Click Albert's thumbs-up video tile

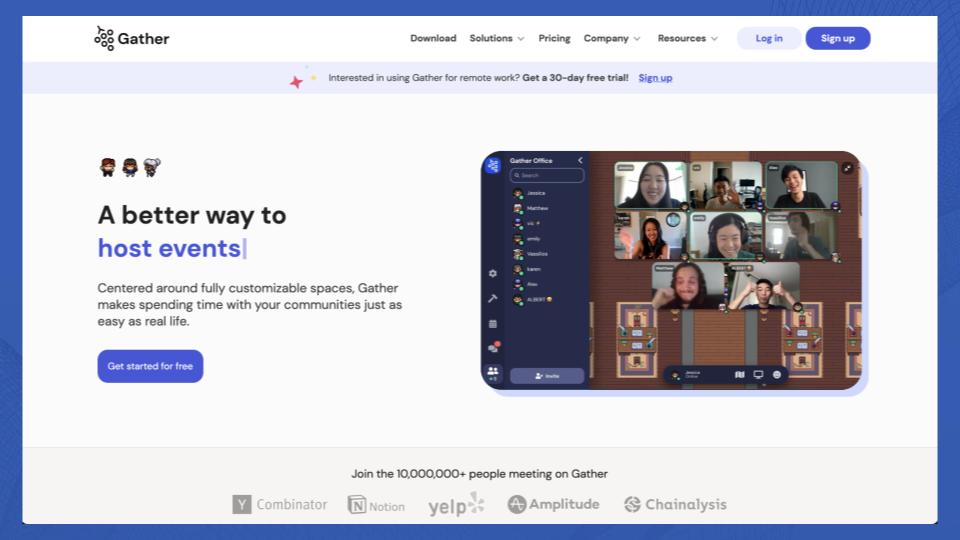tap(763, 287)
